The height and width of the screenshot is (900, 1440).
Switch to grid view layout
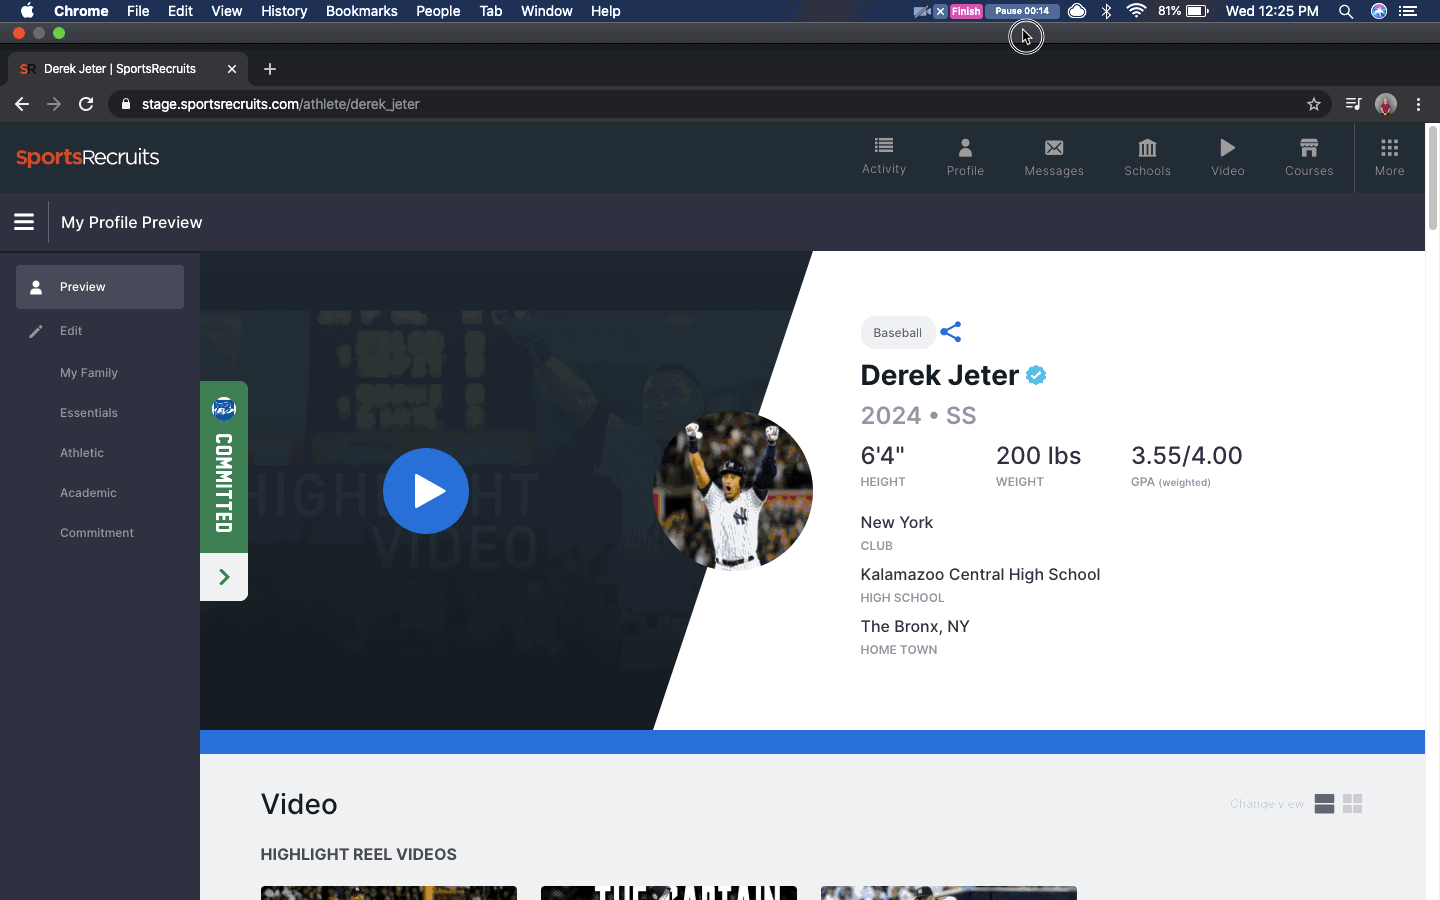[x=1353, y=804]
